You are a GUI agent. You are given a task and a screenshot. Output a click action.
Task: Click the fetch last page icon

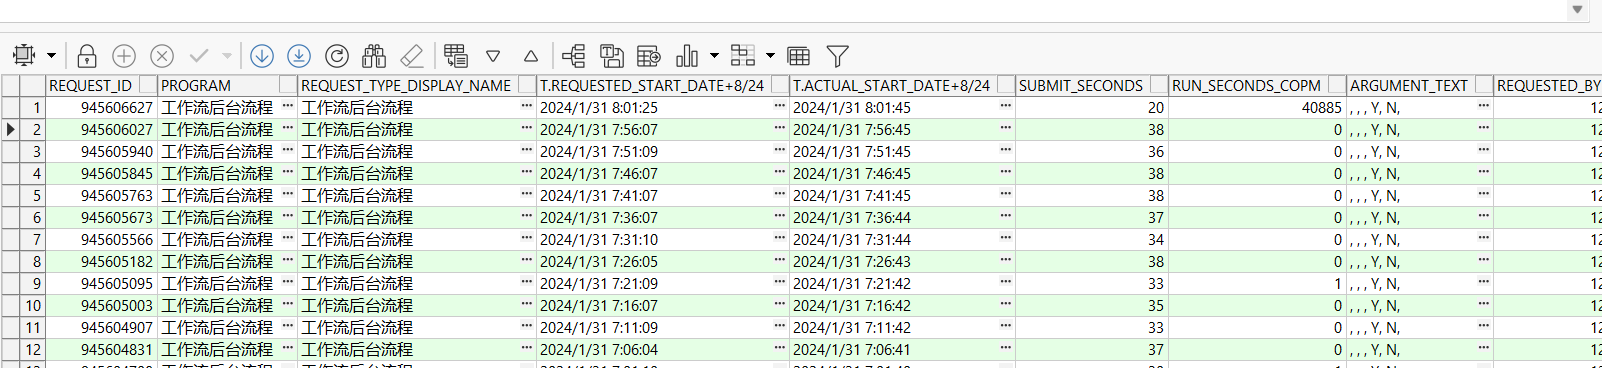point(299,56)
